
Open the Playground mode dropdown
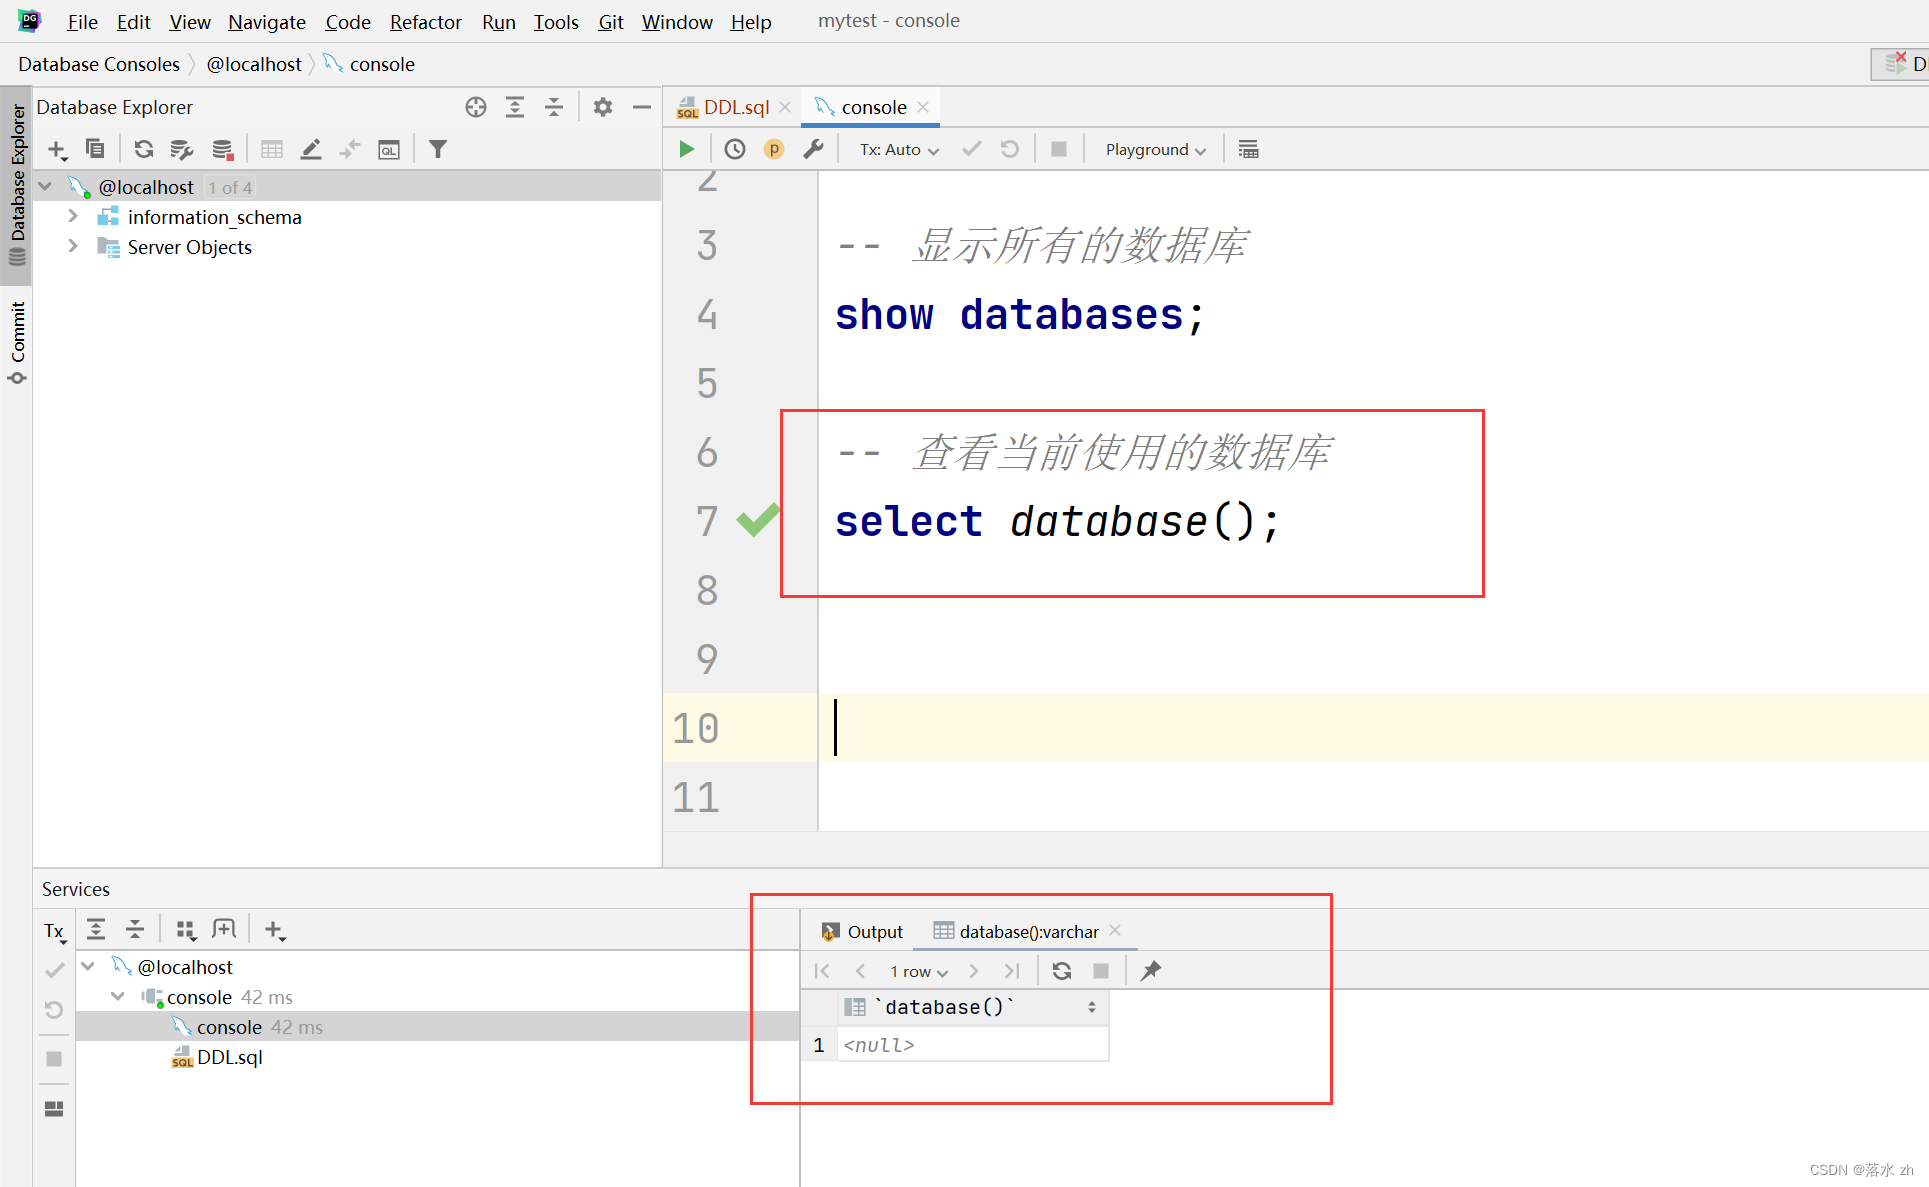pyautogui.click(x=1155, y=149)
